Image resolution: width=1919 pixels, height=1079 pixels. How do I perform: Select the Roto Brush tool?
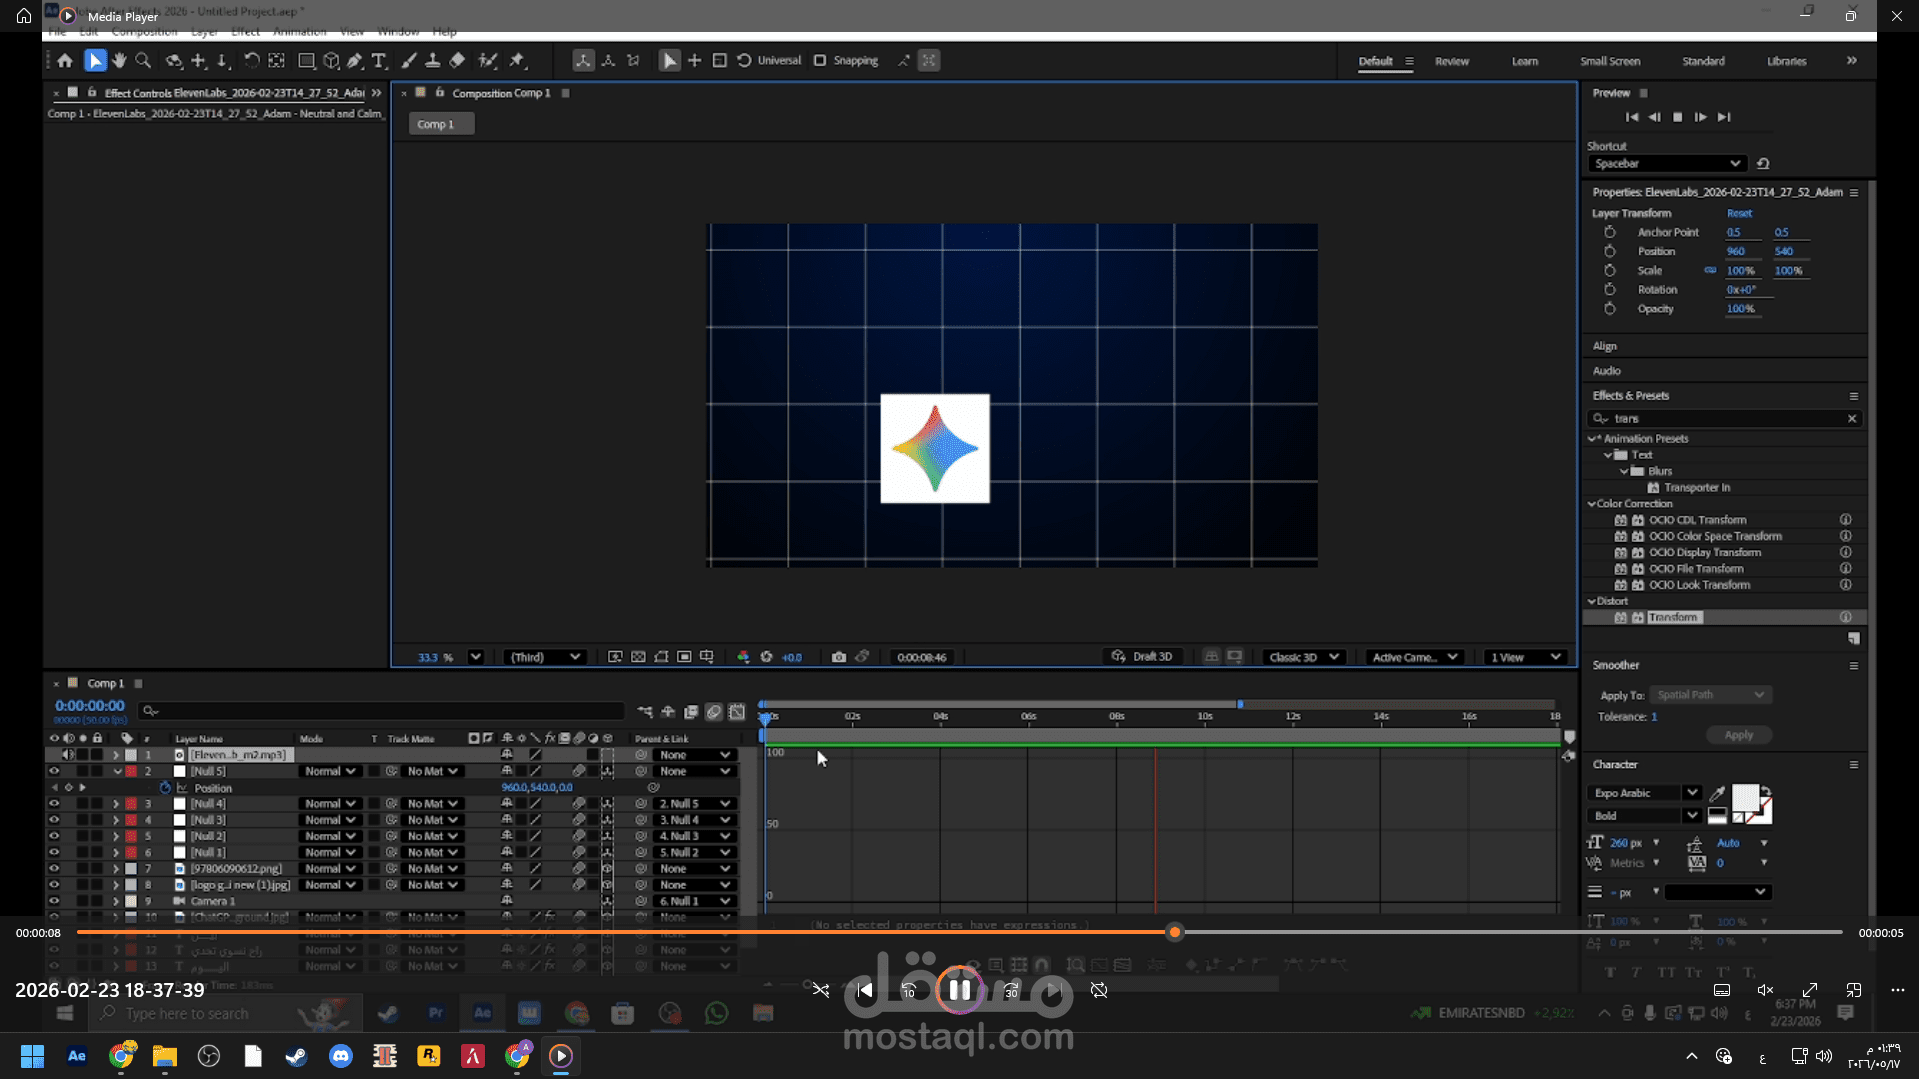[x=488, y=61]
